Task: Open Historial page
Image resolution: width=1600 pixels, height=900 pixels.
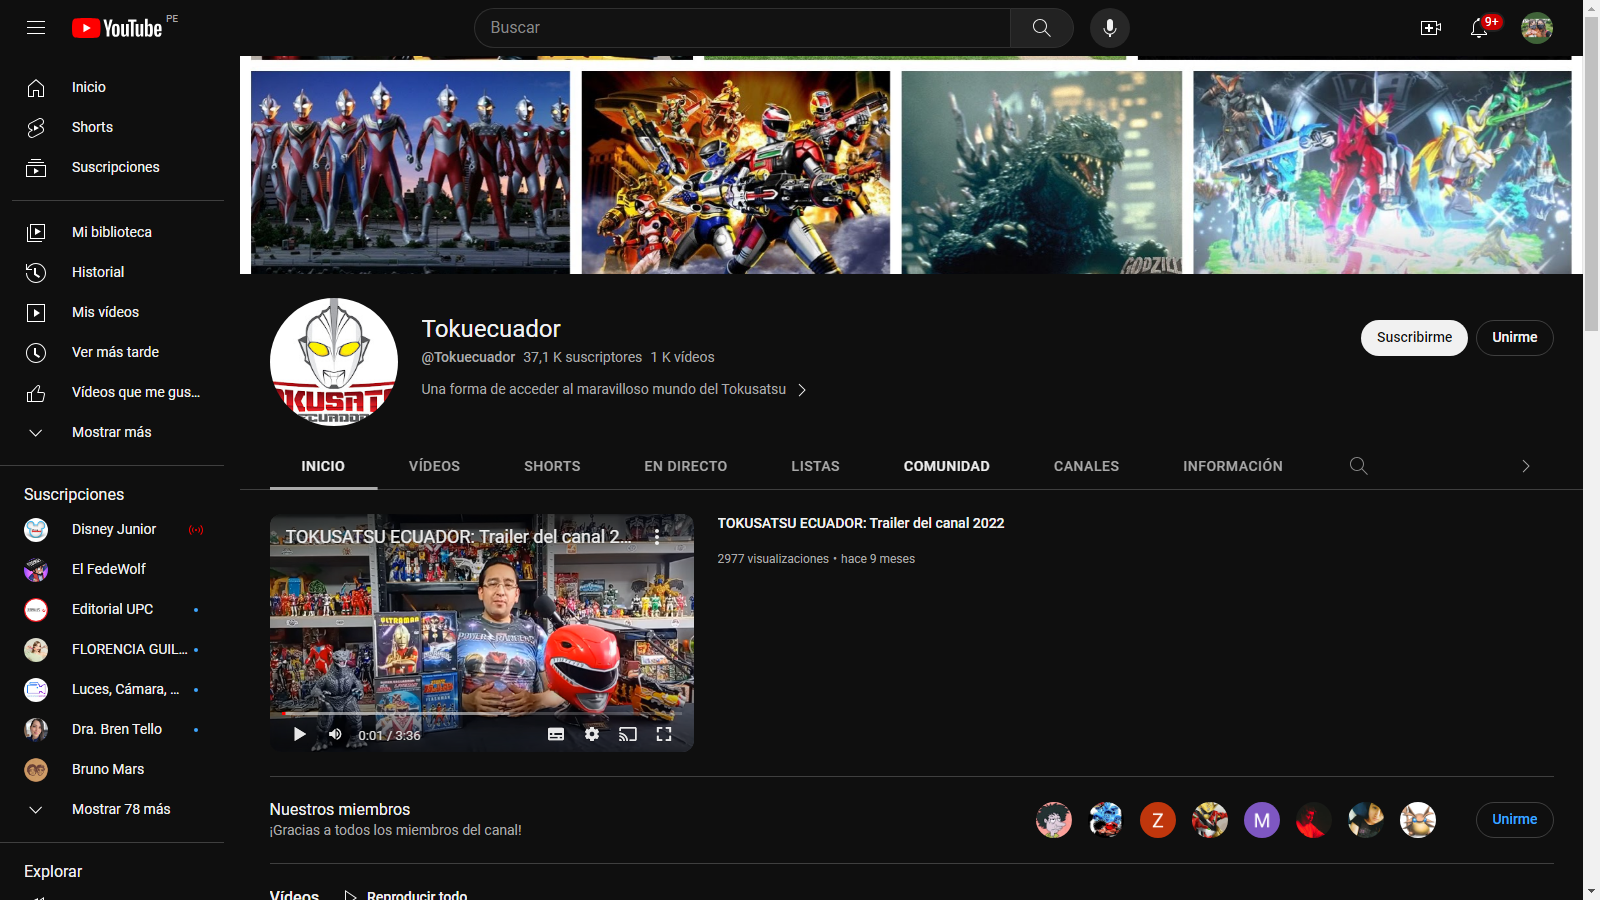Action: [x=112, y=272]
